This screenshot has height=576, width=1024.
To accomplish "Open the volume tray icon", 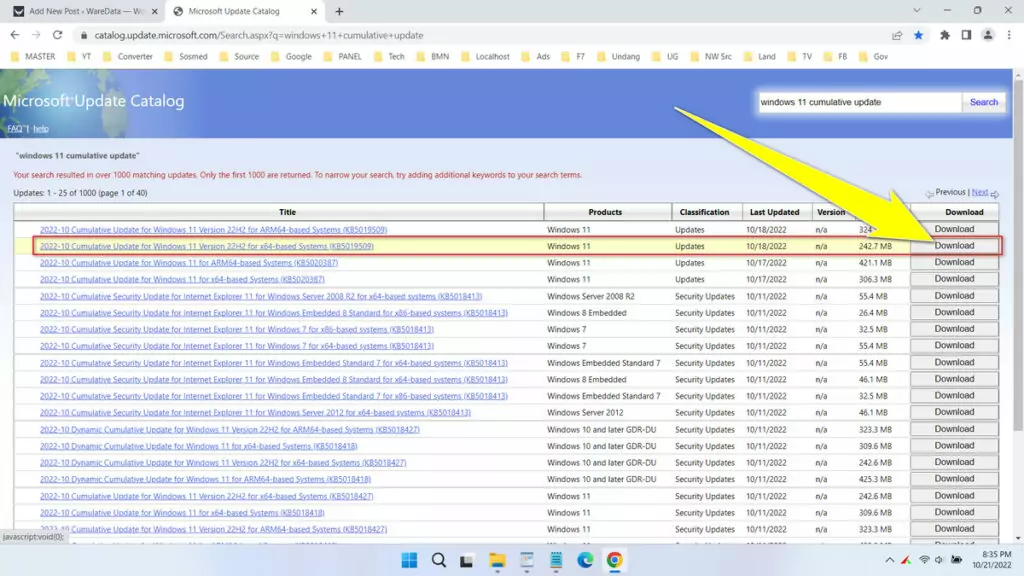I will click(x=939, y=560).
